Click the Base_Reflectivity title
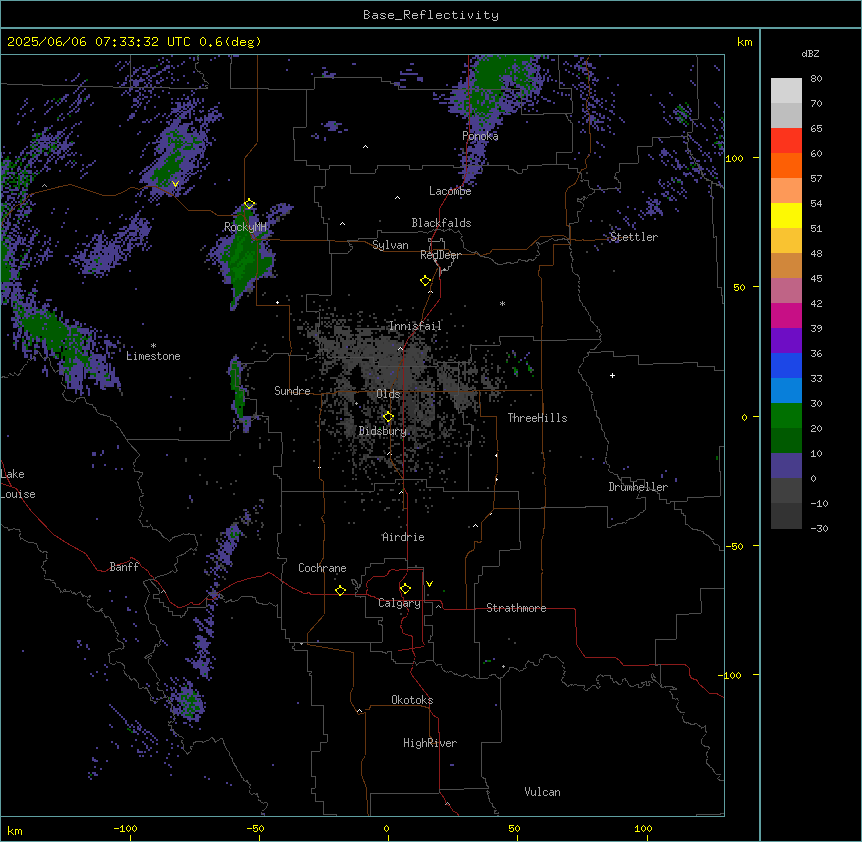862x842 pixels. (431, 15)
